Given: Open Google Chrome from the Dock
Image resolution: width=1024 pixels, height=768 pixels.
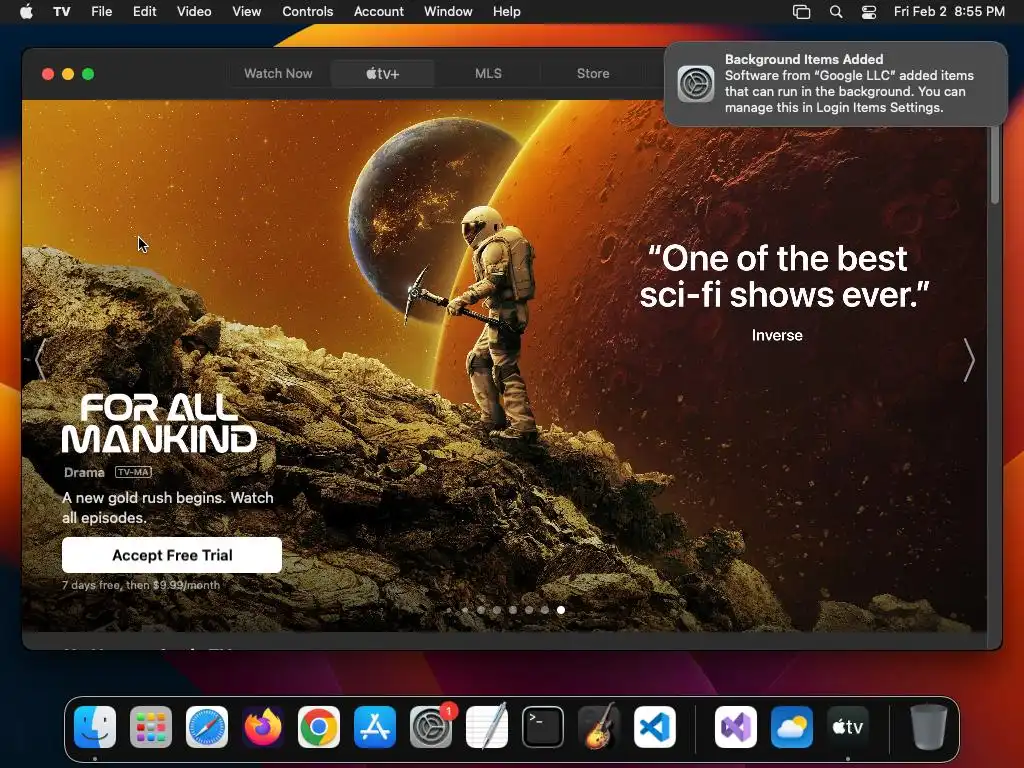Looking at the screenshot, I should 319,727.
